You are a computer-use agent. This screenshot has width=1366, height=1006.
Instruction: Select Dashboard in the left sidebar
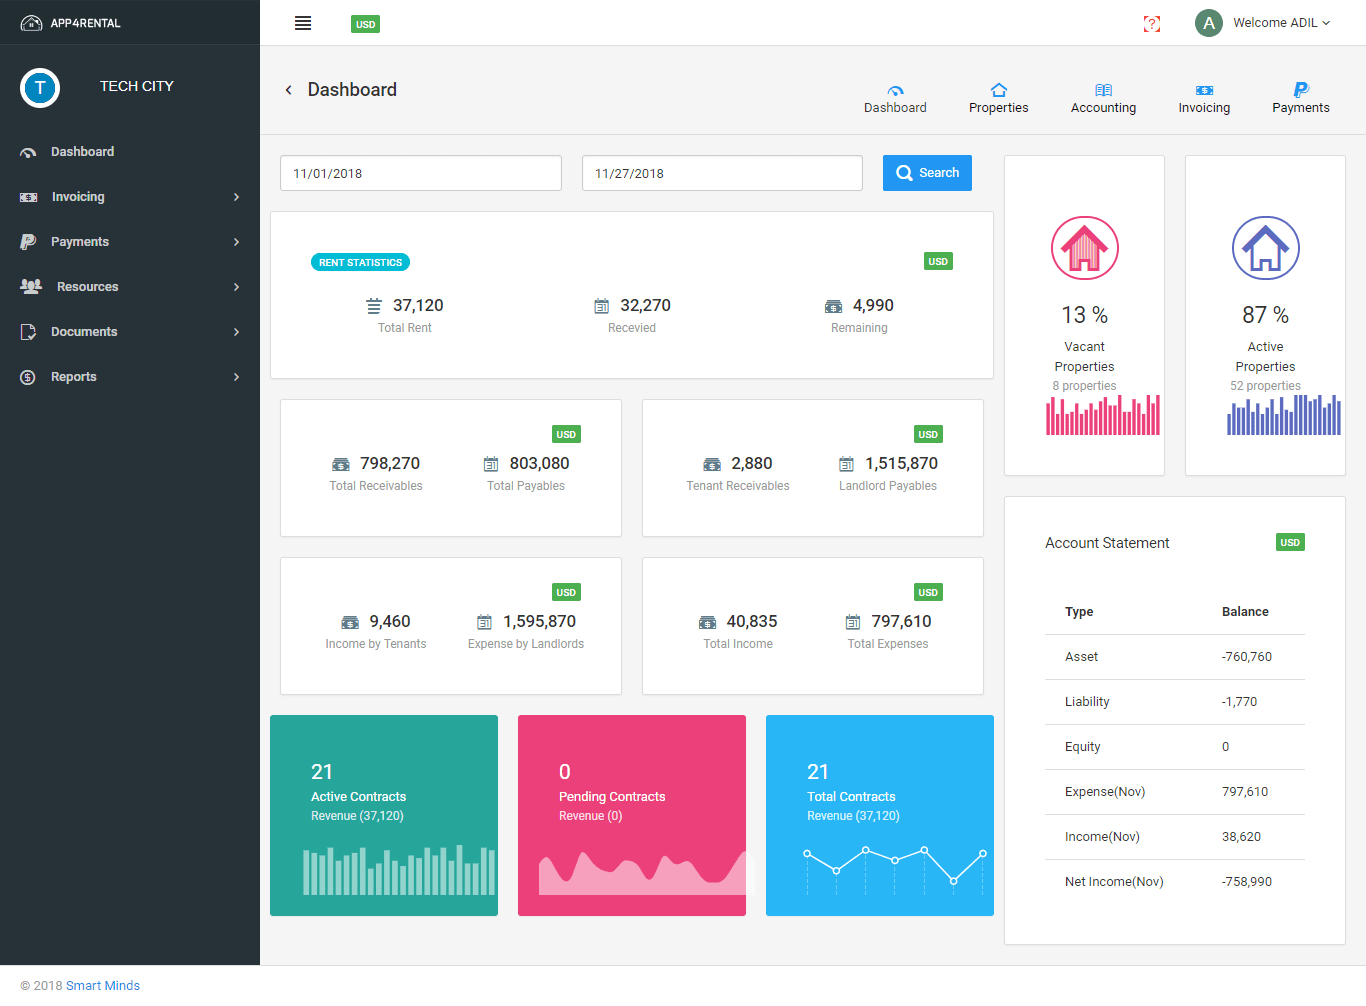point(130,152)
